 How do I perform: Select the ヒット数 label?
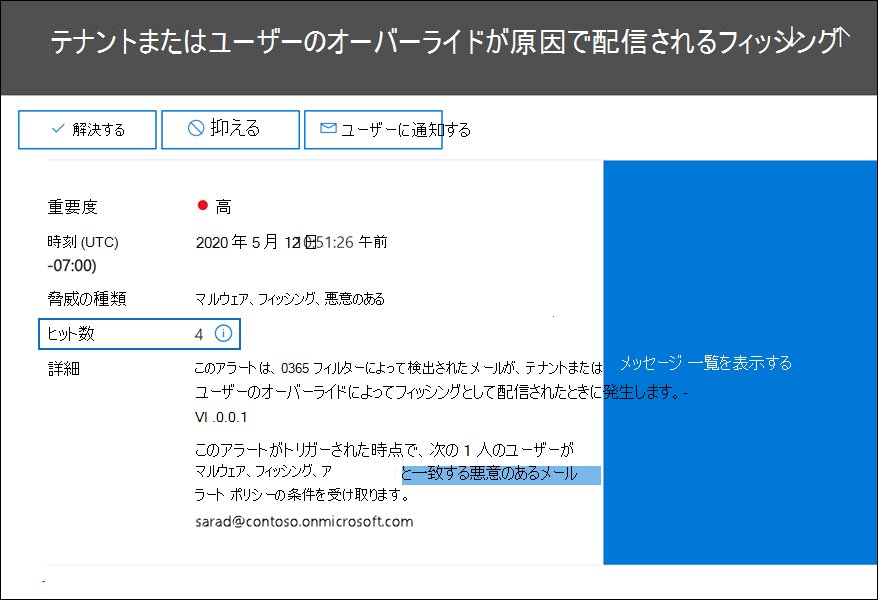point(71,334)
